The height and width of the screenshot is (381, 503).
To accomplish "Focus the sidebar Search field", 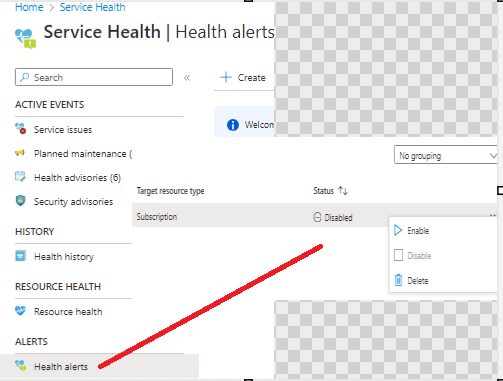I will (94, 77).
